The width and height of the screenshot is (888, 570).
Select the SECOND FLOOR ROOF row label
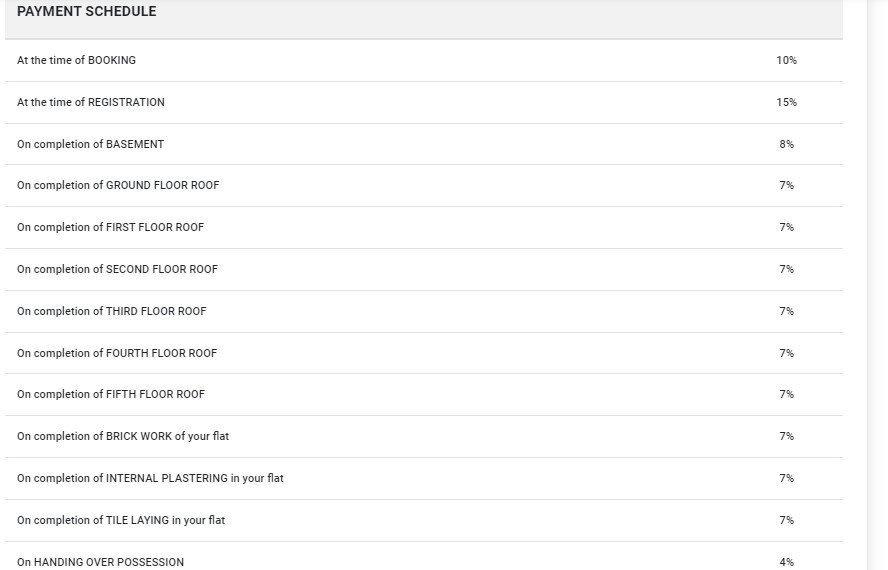117,269
